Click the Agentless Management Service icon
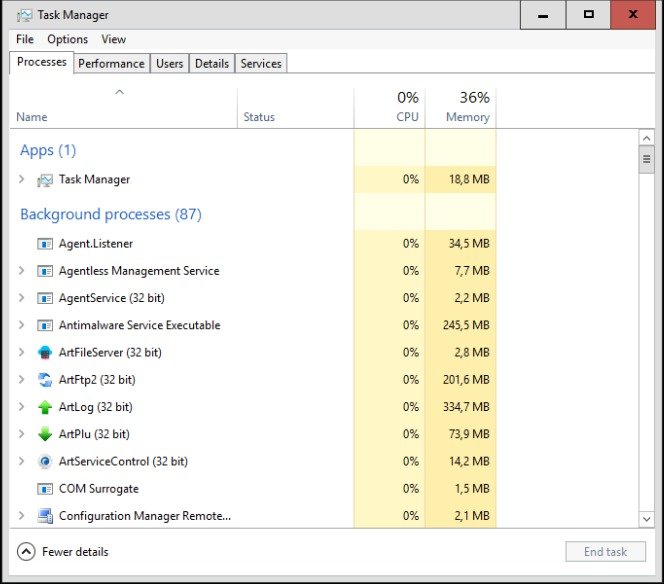Screen dimensions: 664x584 click(x=45, y=271)
